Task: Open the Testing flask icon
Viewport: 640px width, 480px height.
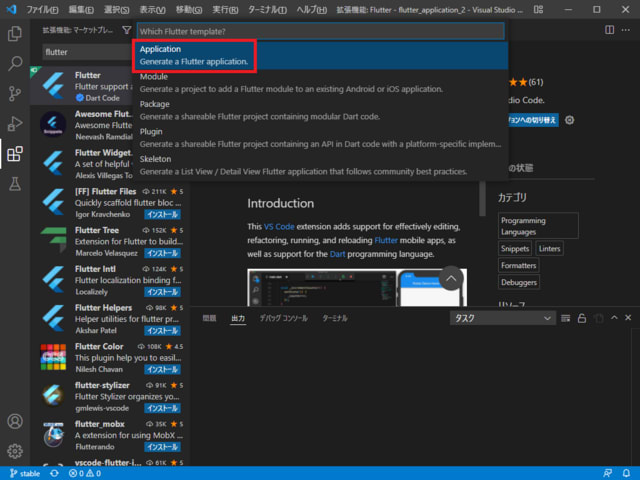Action: 15,184
